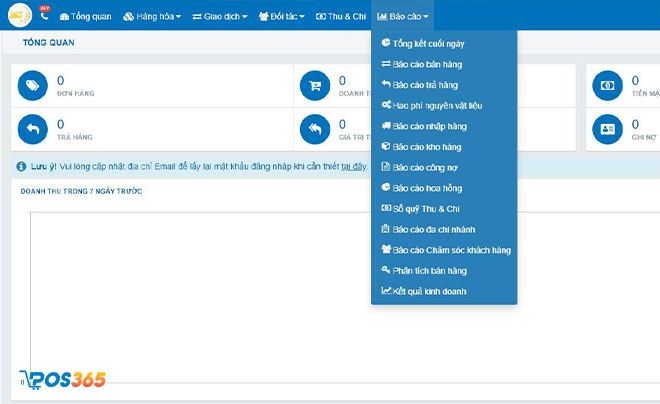Open Thu & Chi from navigation bar
The height and width of the screenshot is (404, 660).
(x=341, y=17)
